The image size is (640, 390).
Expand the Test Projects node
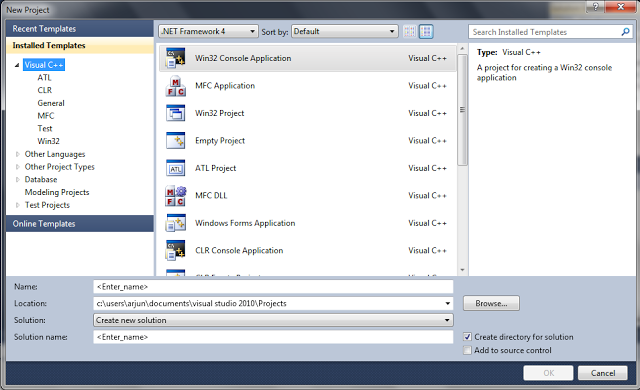18,205
